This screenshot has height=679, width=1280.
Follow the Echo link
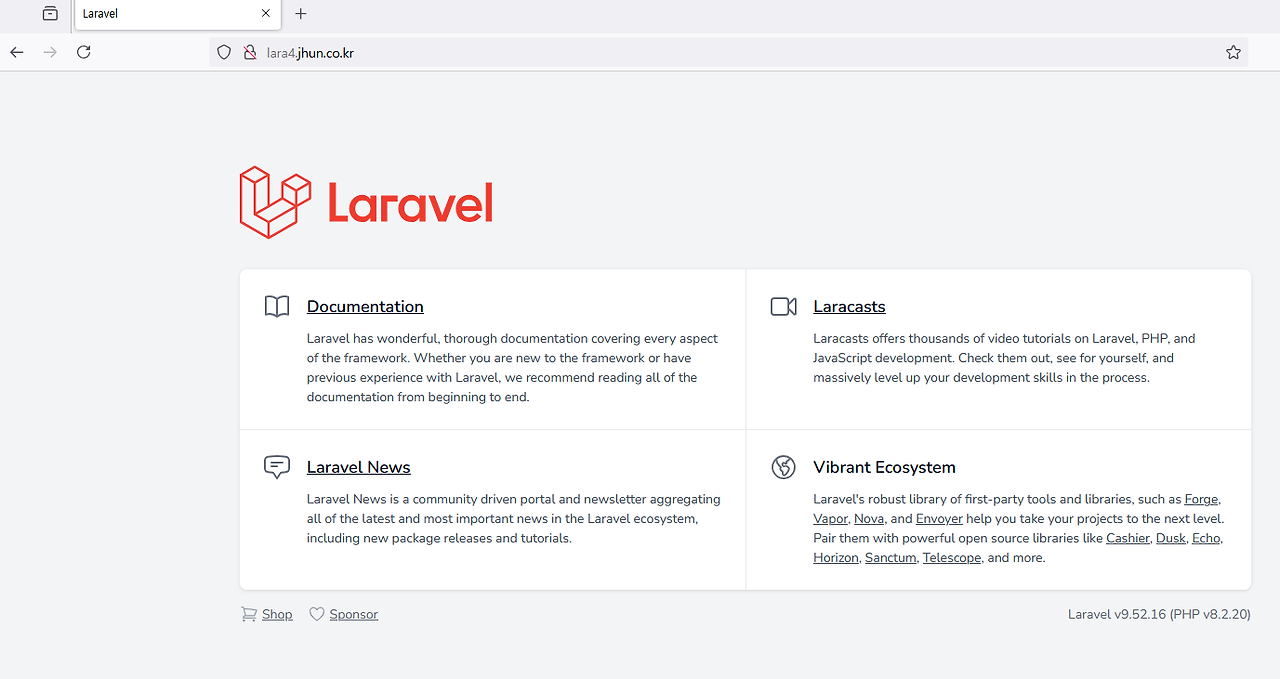[x=1206, y=538]
